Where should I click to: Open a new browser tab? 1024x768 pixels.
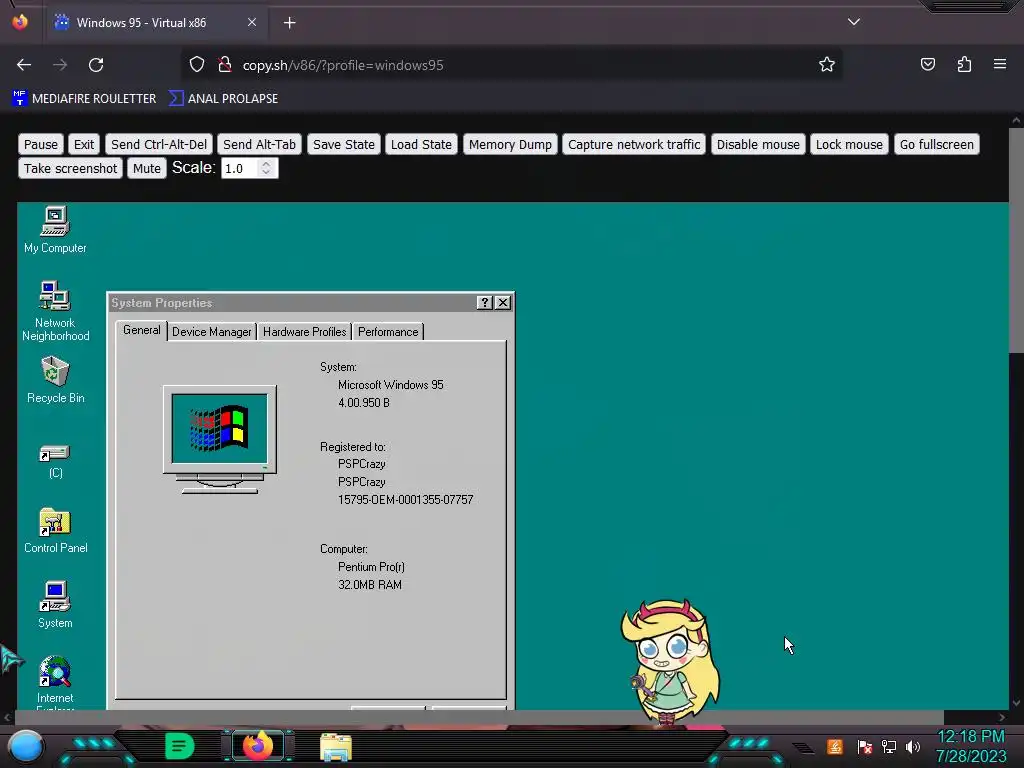point(289,23)
